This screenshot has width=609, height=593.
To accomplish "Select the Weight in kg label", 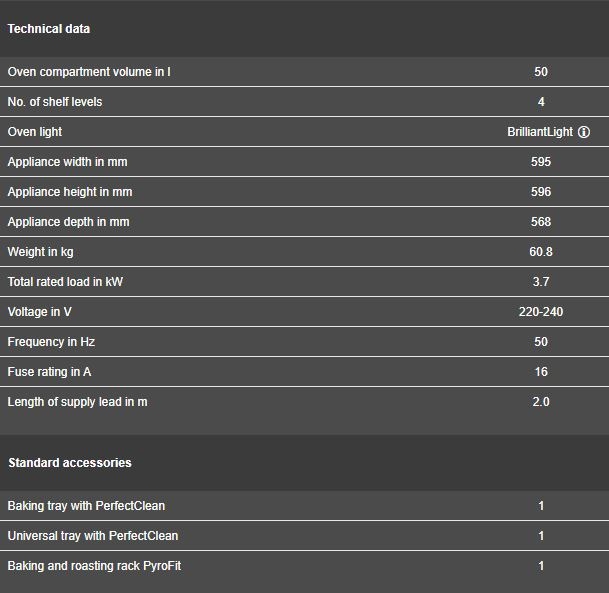I will 40,252.
